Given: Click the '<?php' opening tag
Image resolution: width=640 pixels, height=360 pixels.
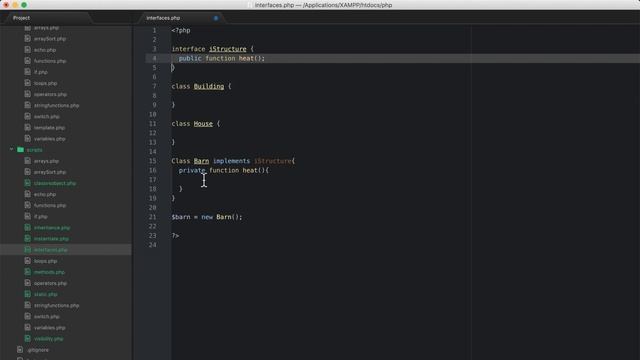Looking at the screenshot, I should click(181, 30).
